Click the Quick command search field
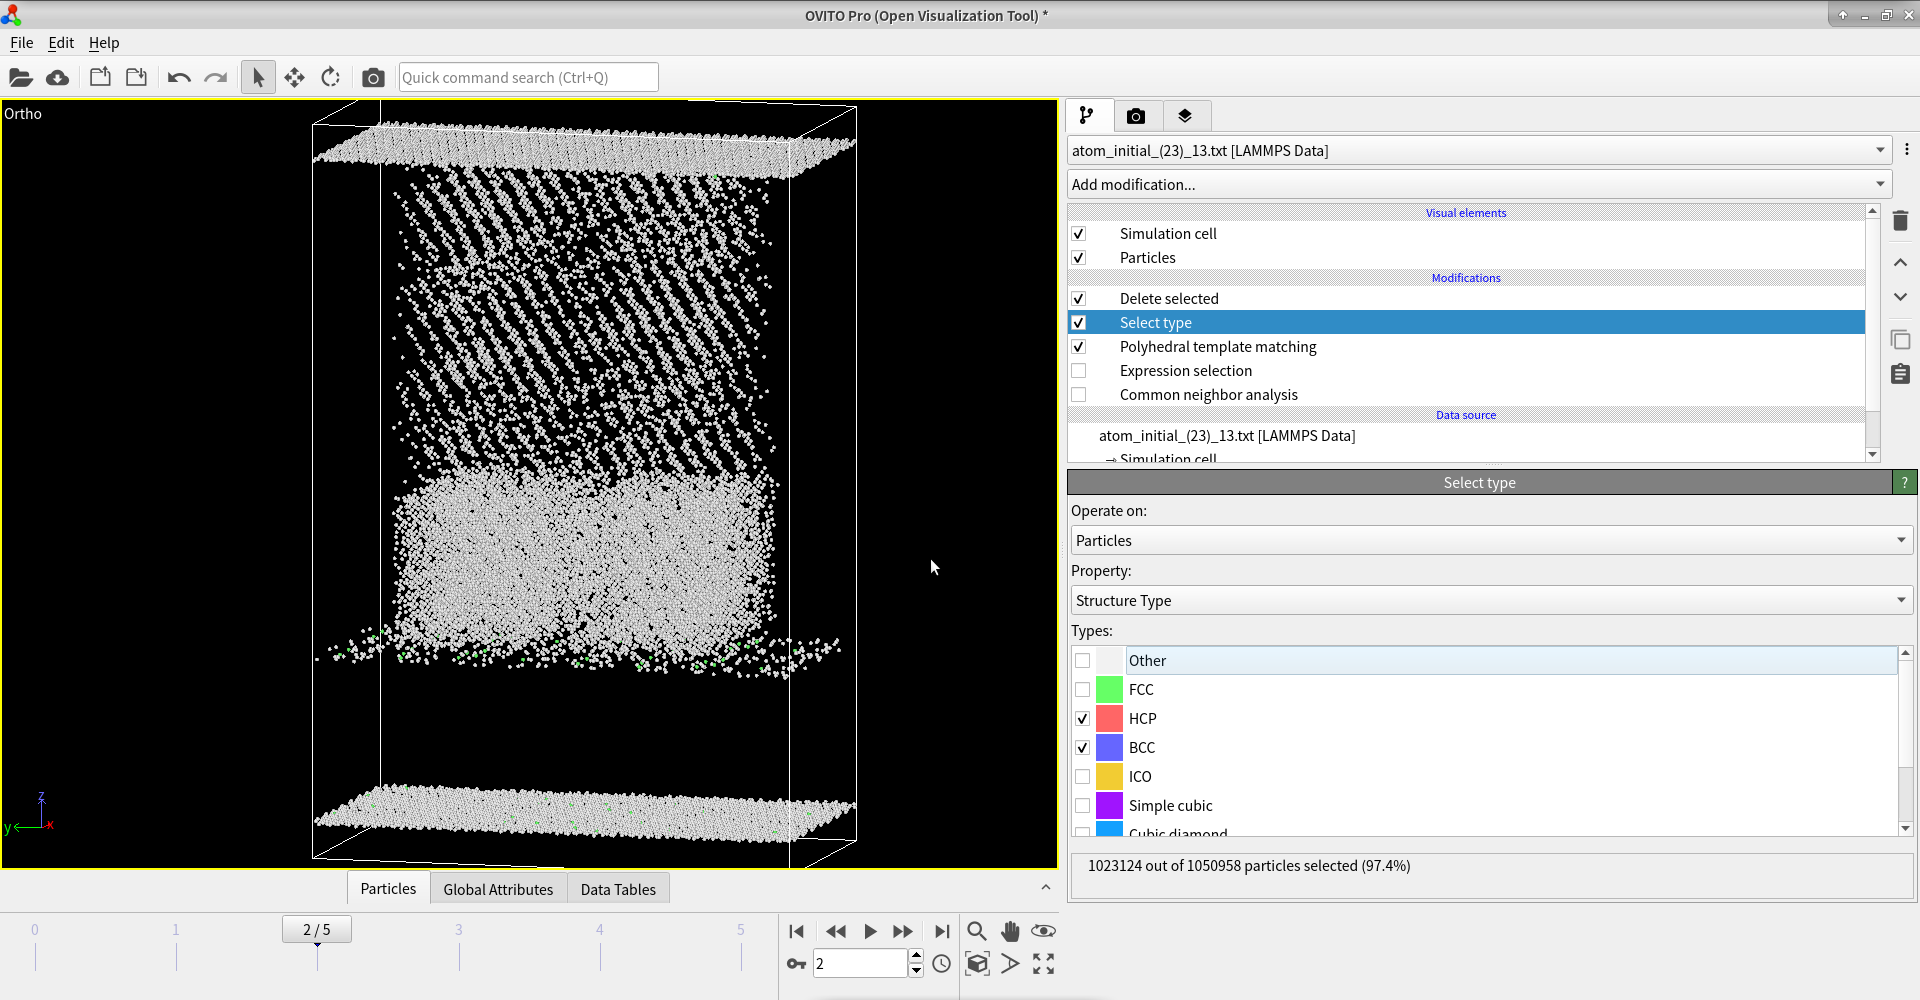 528,78
